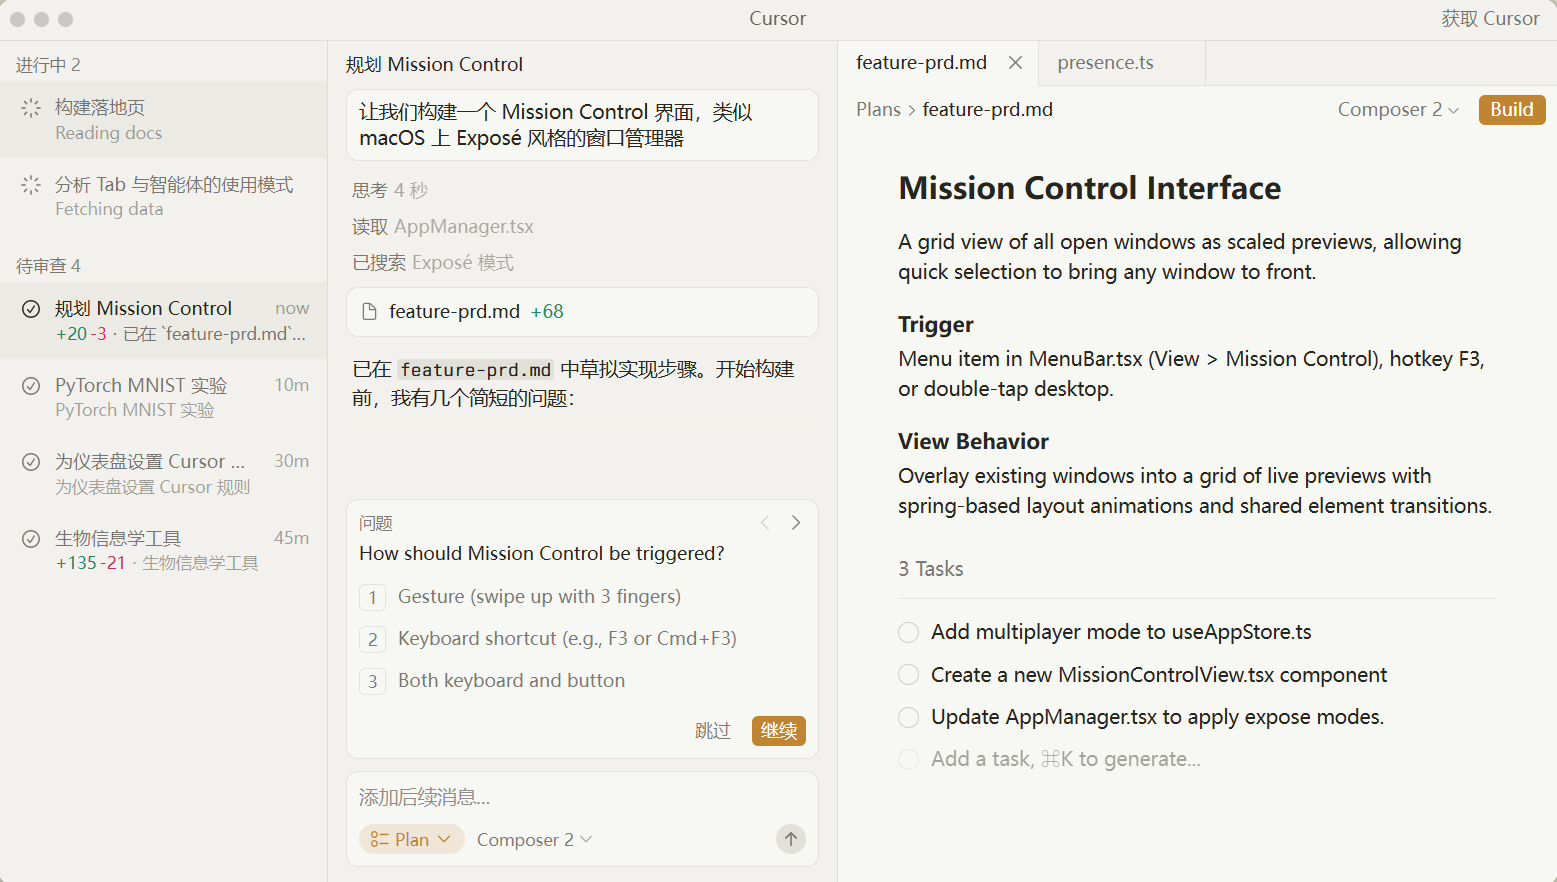Click the file icon in the feature-prd.md card

coord(369,312)
